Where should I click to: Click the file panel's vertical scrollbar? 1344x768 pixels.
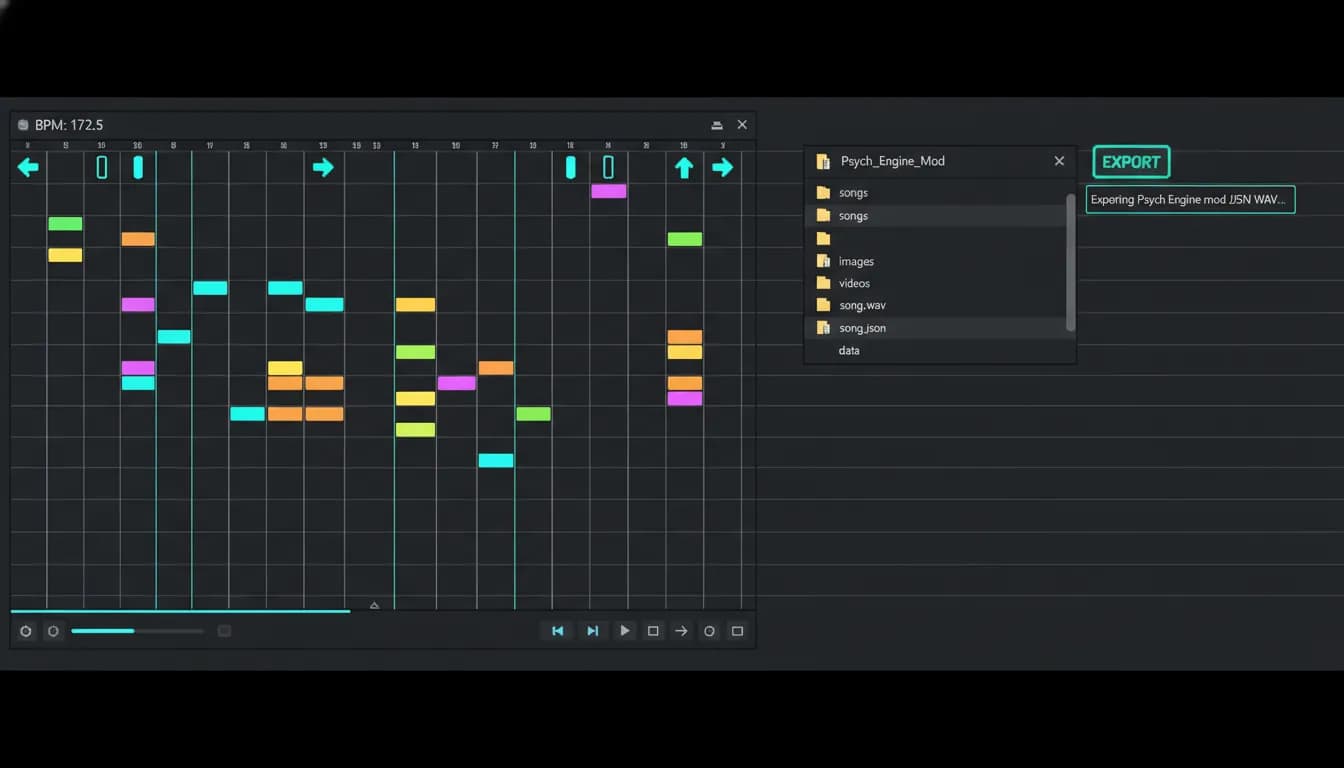tap(1071, 262)
